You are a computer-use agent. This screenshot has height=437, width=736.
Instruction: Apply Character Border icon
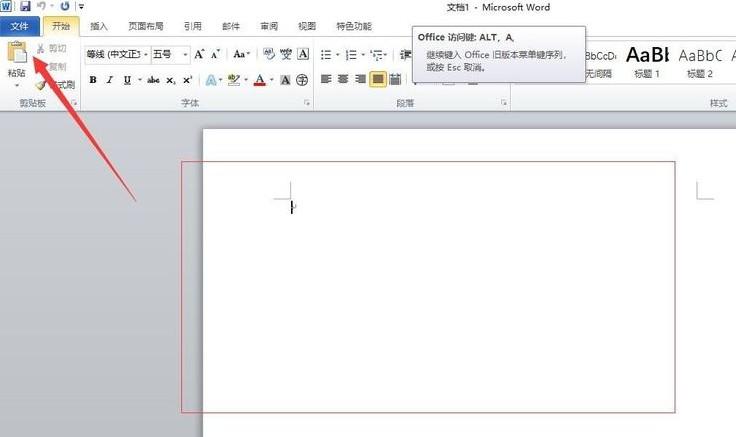(303, 54)
